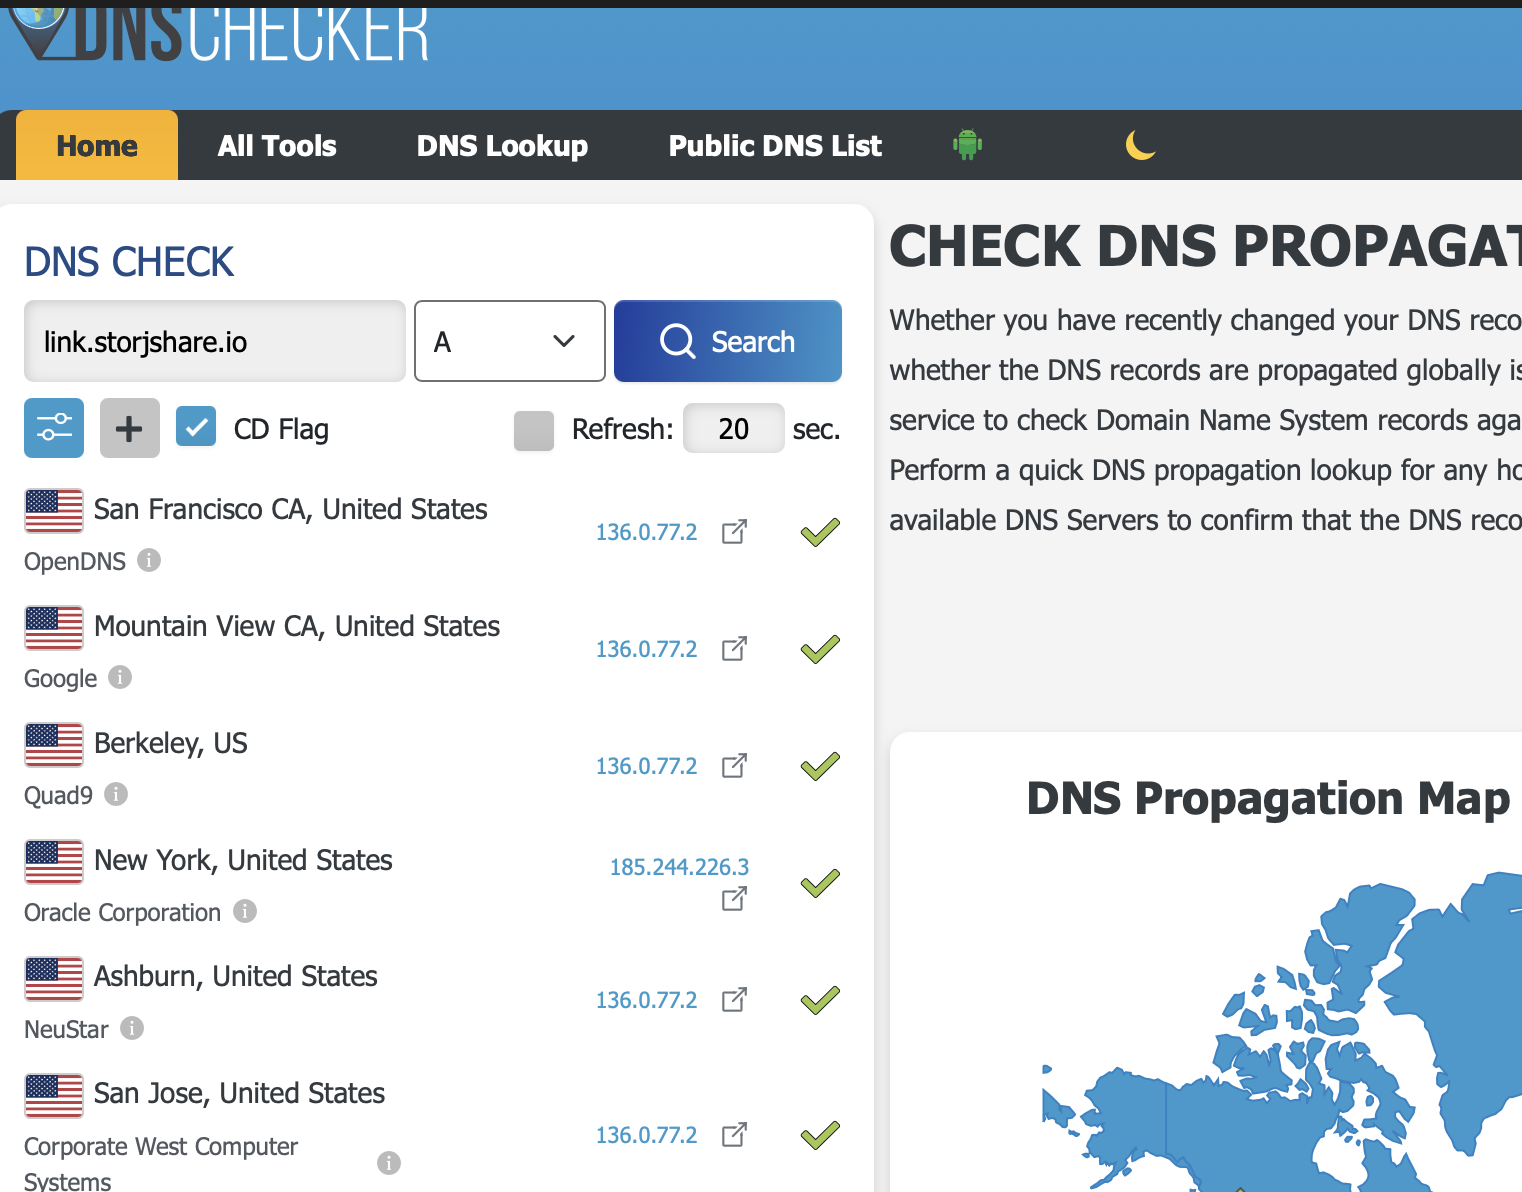Show info for NeuStar DNS server
Image resolution: width=1522 pixels, height=1192 pixels.
point(132,1028)
